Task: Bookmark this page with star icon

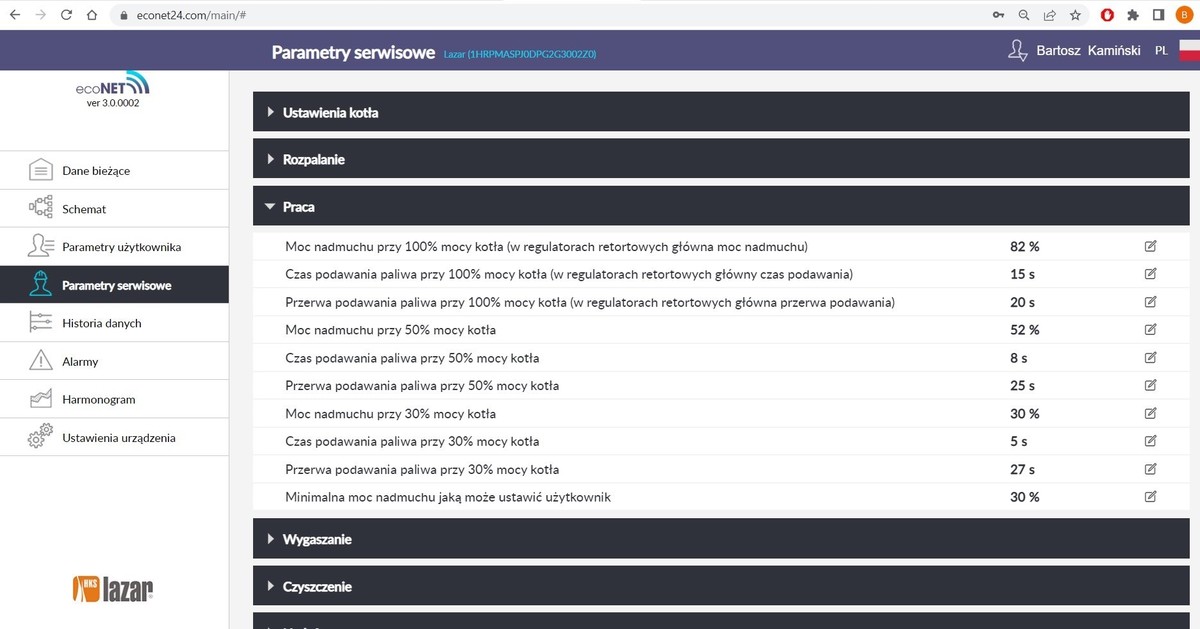Action: 1075,15
